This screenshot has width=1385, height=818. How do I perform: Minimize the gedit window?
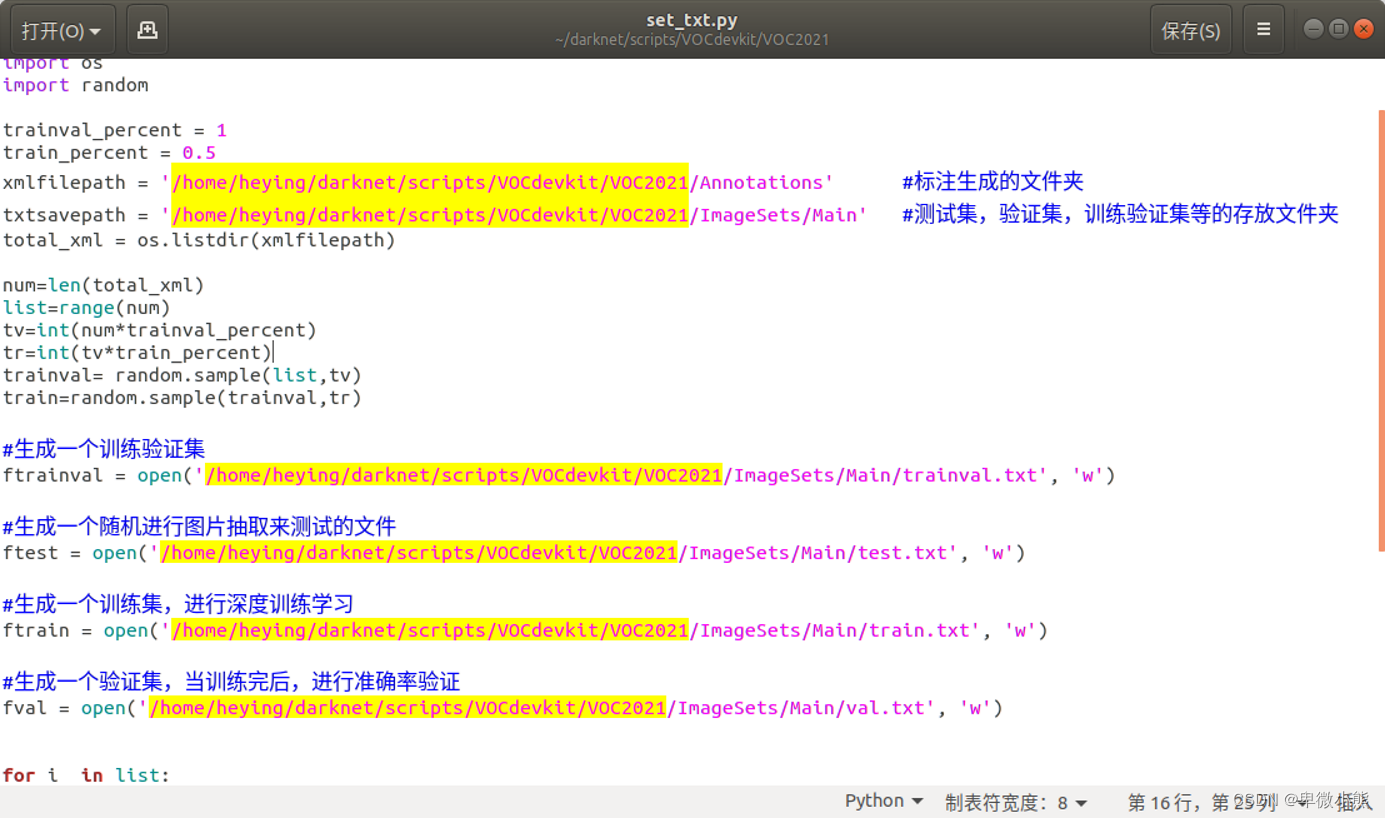(1314, 29)
